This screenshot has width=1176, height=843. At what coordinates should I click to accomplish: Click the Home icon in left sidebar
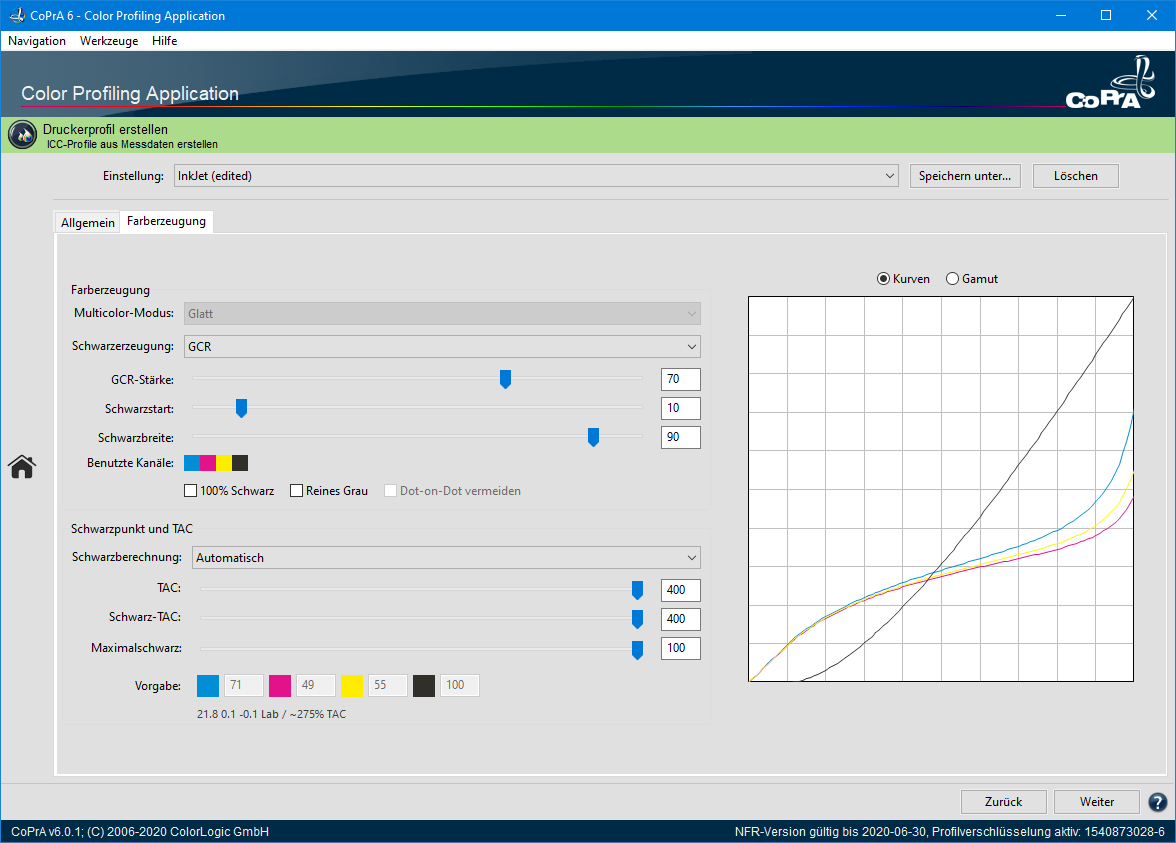click(x=22, y=466)
